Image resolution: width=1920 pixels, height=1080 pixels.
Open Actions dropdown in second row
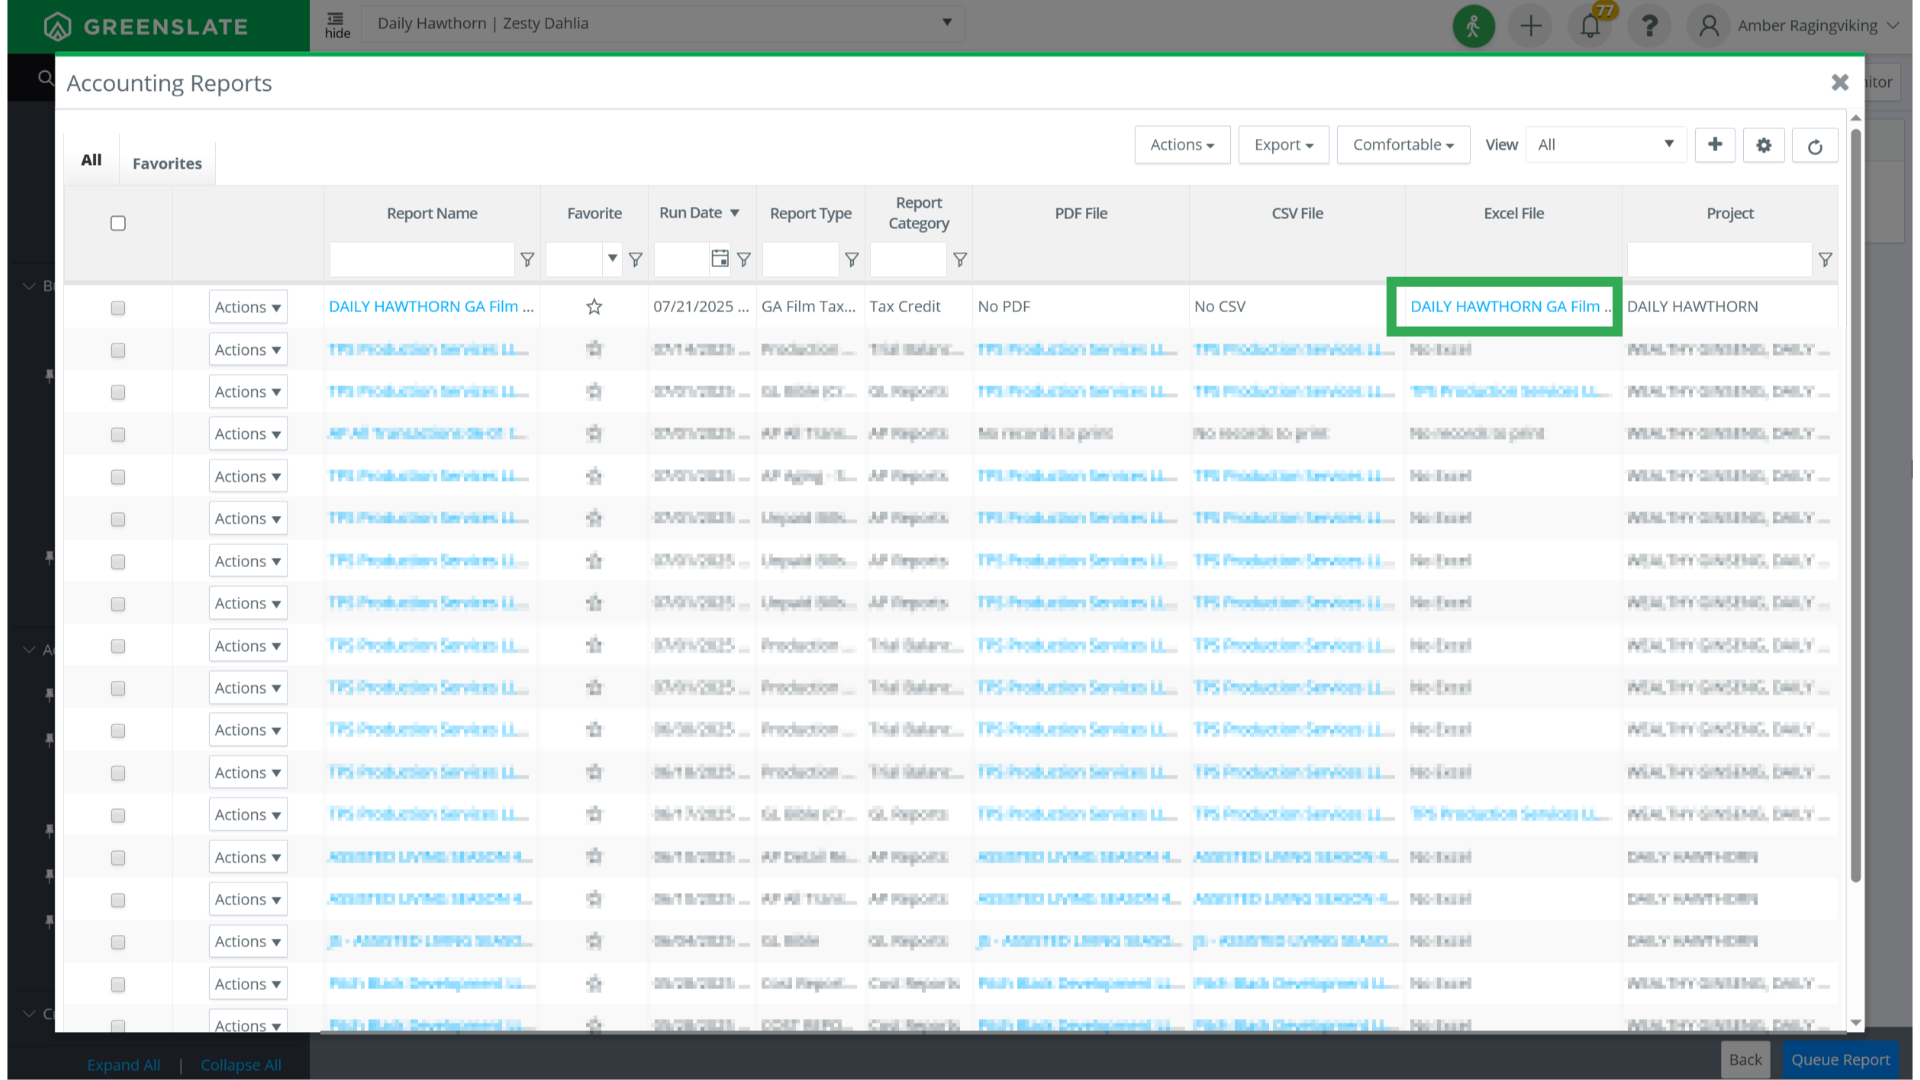pyautogui.click(x=248, y=350)
